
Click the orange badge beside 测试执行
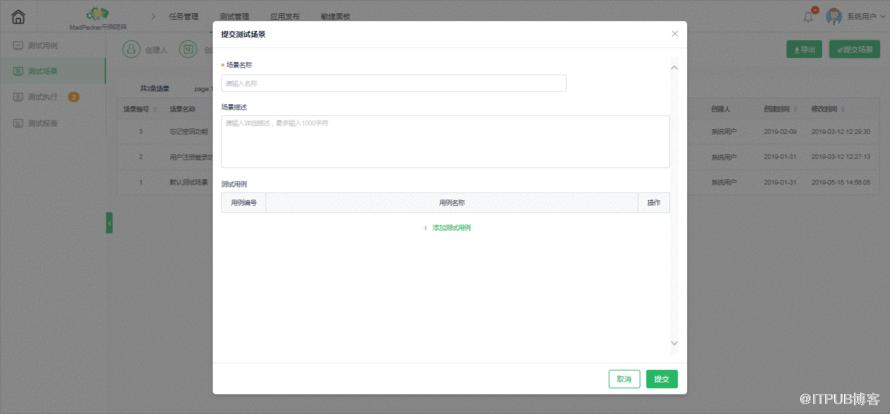pyautogui.click(x=74, y=97)
